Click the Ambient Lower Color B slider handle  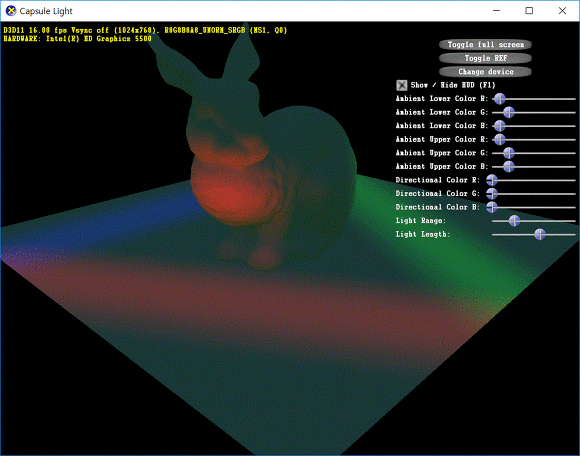(500, 126)
